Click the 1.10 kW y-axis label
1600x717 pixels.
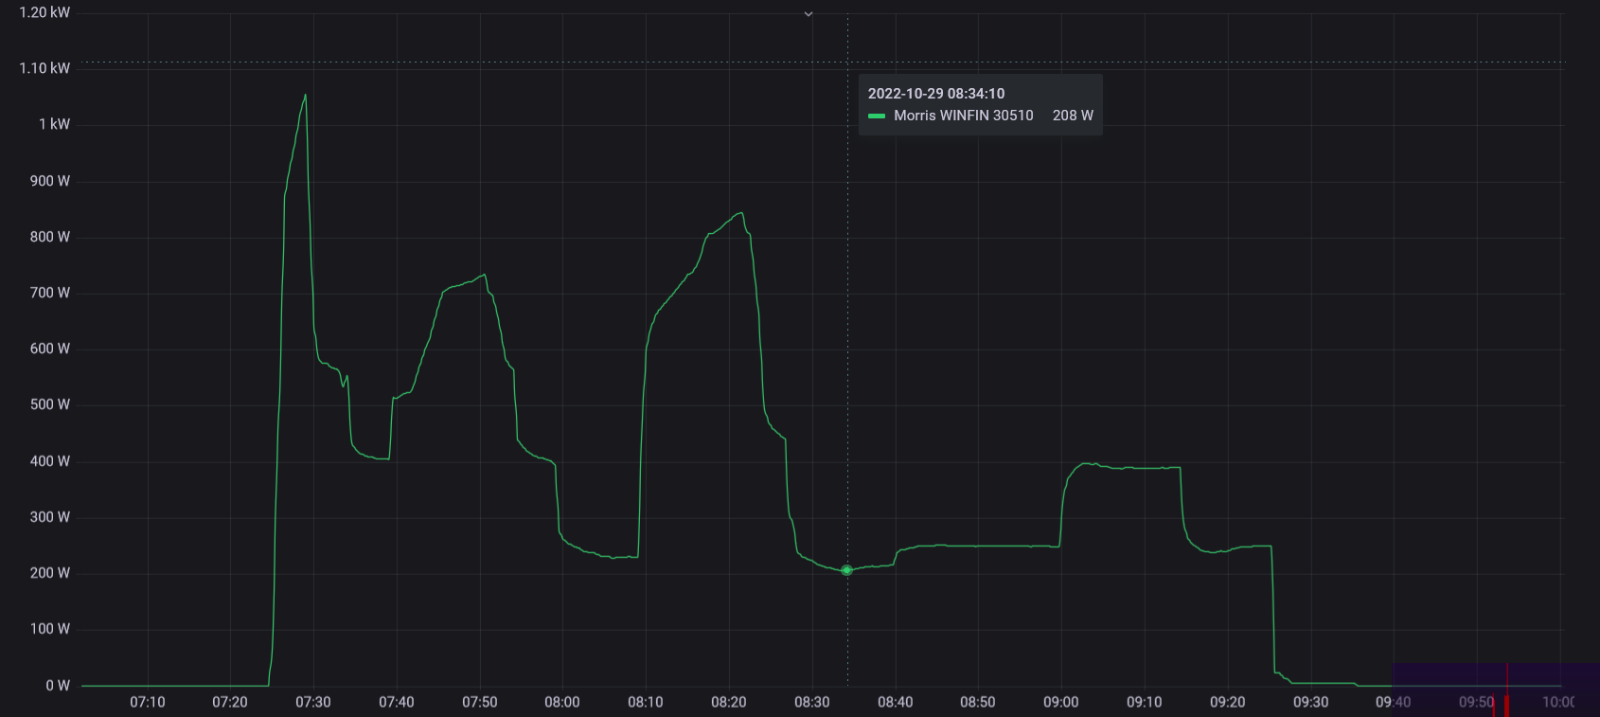point(45,68)
